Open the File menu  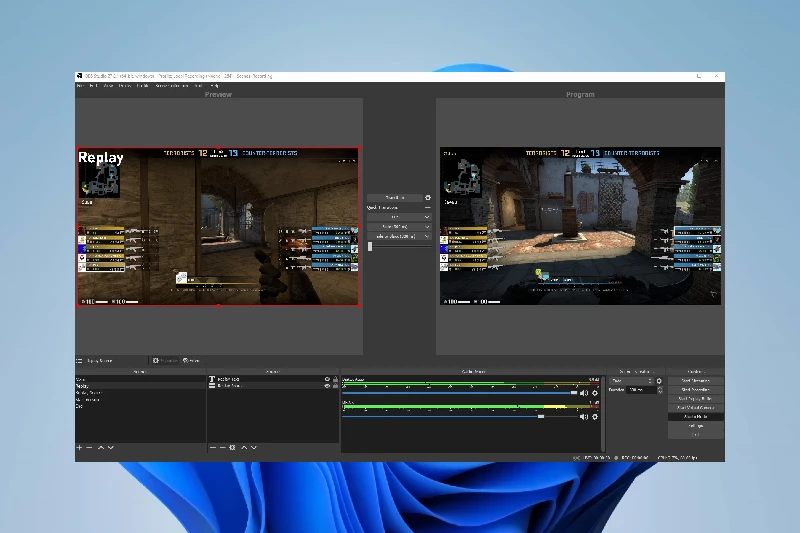(80, 86)
